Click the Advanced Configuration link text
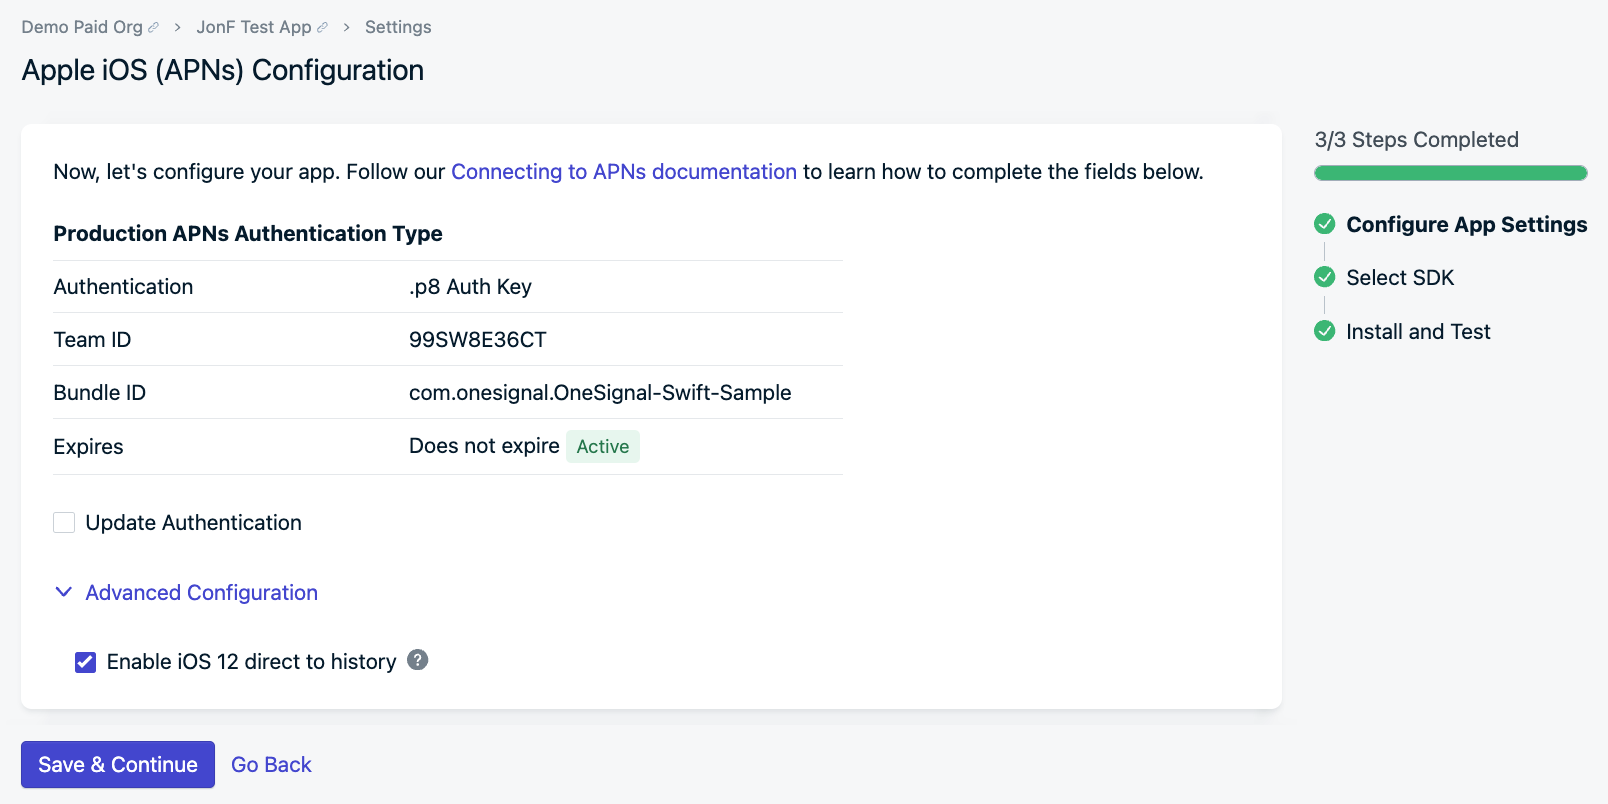The image size is (1608, 804). point(202,592)
